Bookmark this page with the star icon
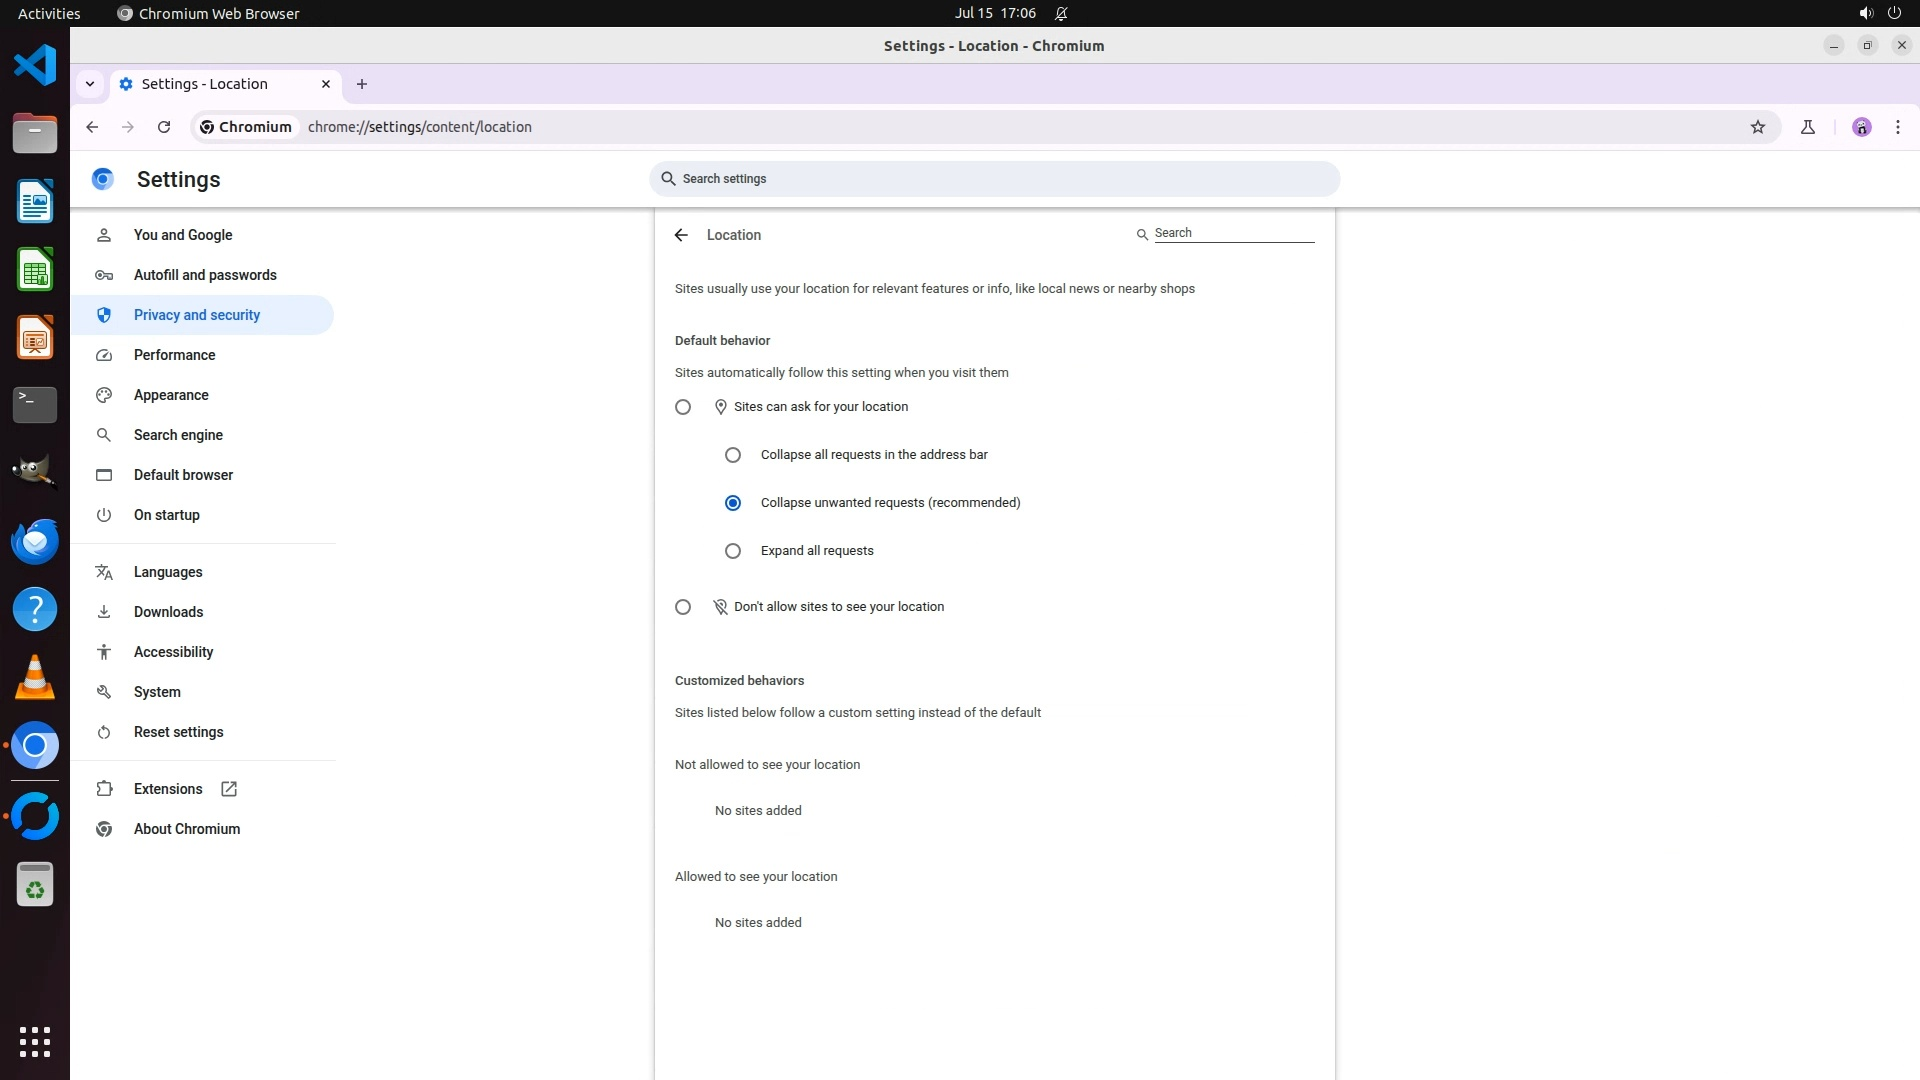The image size is (1920, 1080). (x=1758, y=127)
